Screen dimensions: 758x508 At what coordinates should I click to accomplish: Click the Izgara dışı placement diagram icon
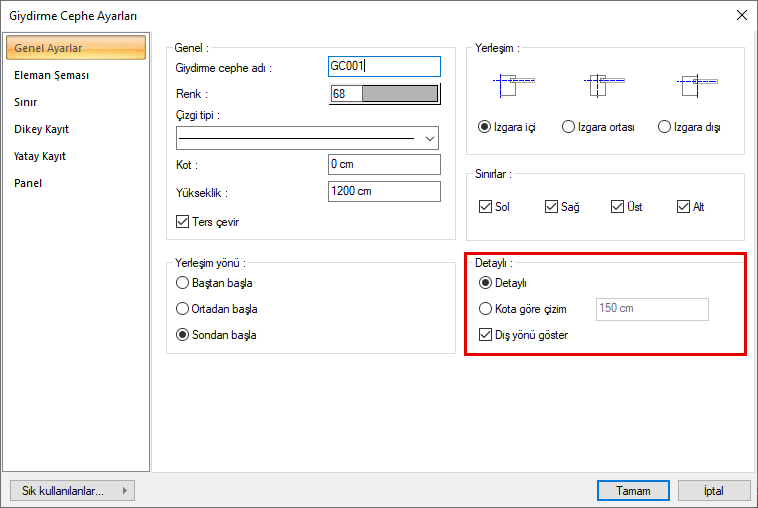pos(690,84)
